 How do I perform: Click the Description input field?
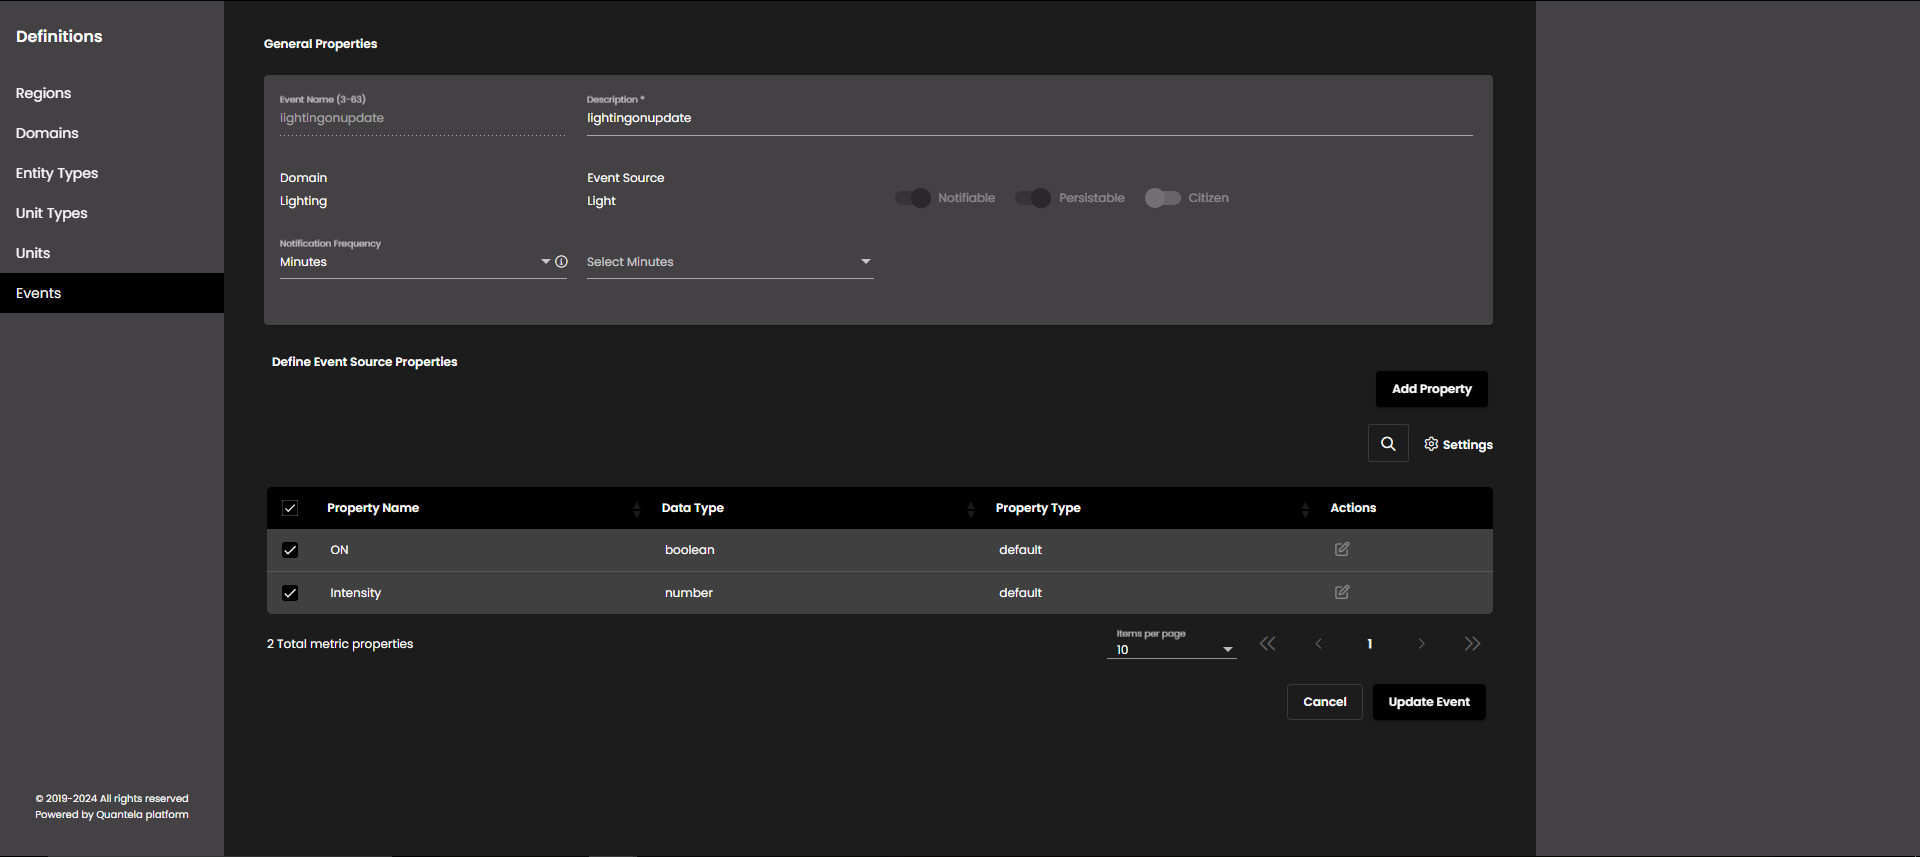pyautogui.click(x=1030, y=118)
